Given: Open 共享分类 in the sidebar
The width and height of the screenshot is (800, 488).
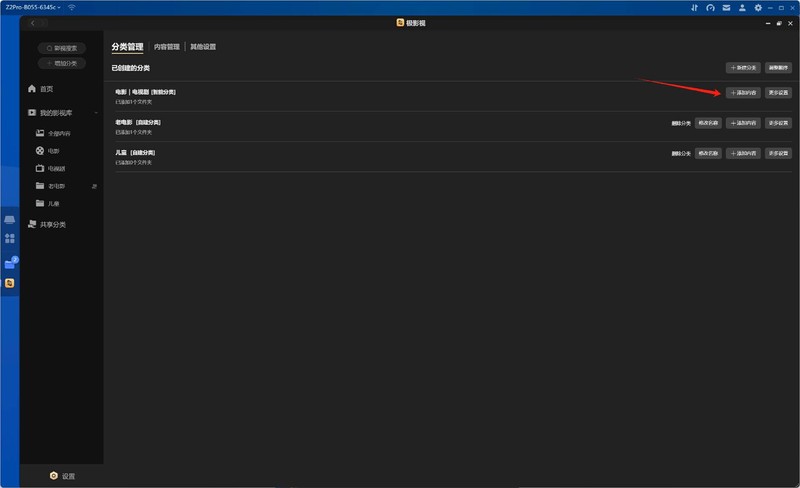Looking at the screenshot, I should [46, 225].
